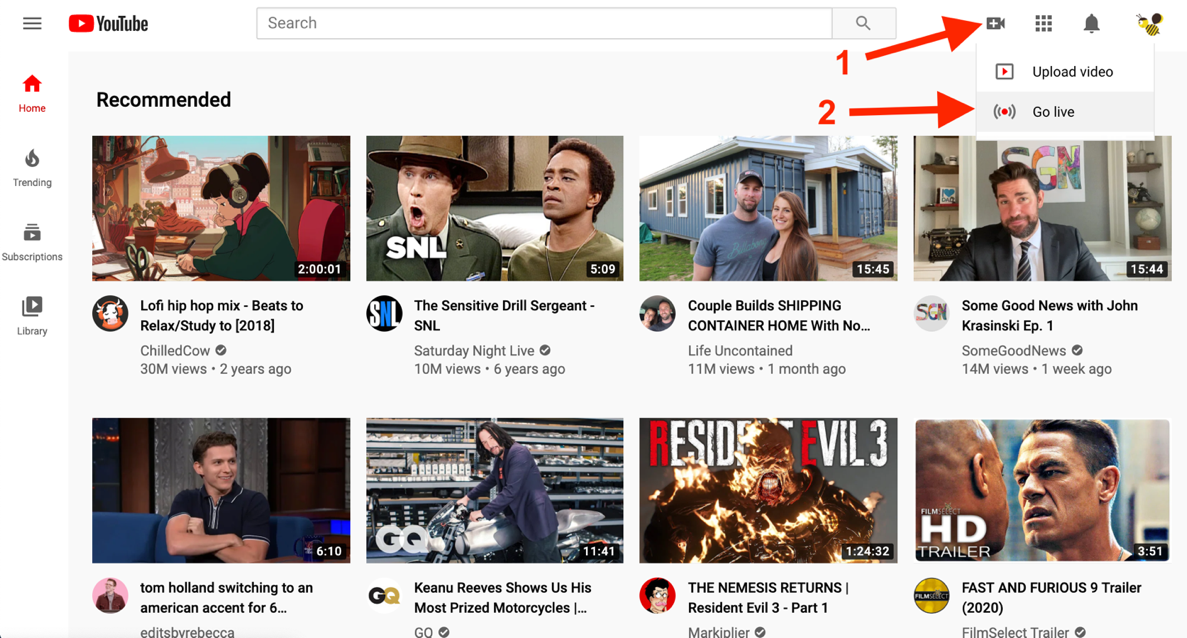The height and width of the screenshot is (638, 1187).
Task: Open title 'Lofi hip hop mix - Beats to Relax/Study to'
Action: [x=221, y=316]
